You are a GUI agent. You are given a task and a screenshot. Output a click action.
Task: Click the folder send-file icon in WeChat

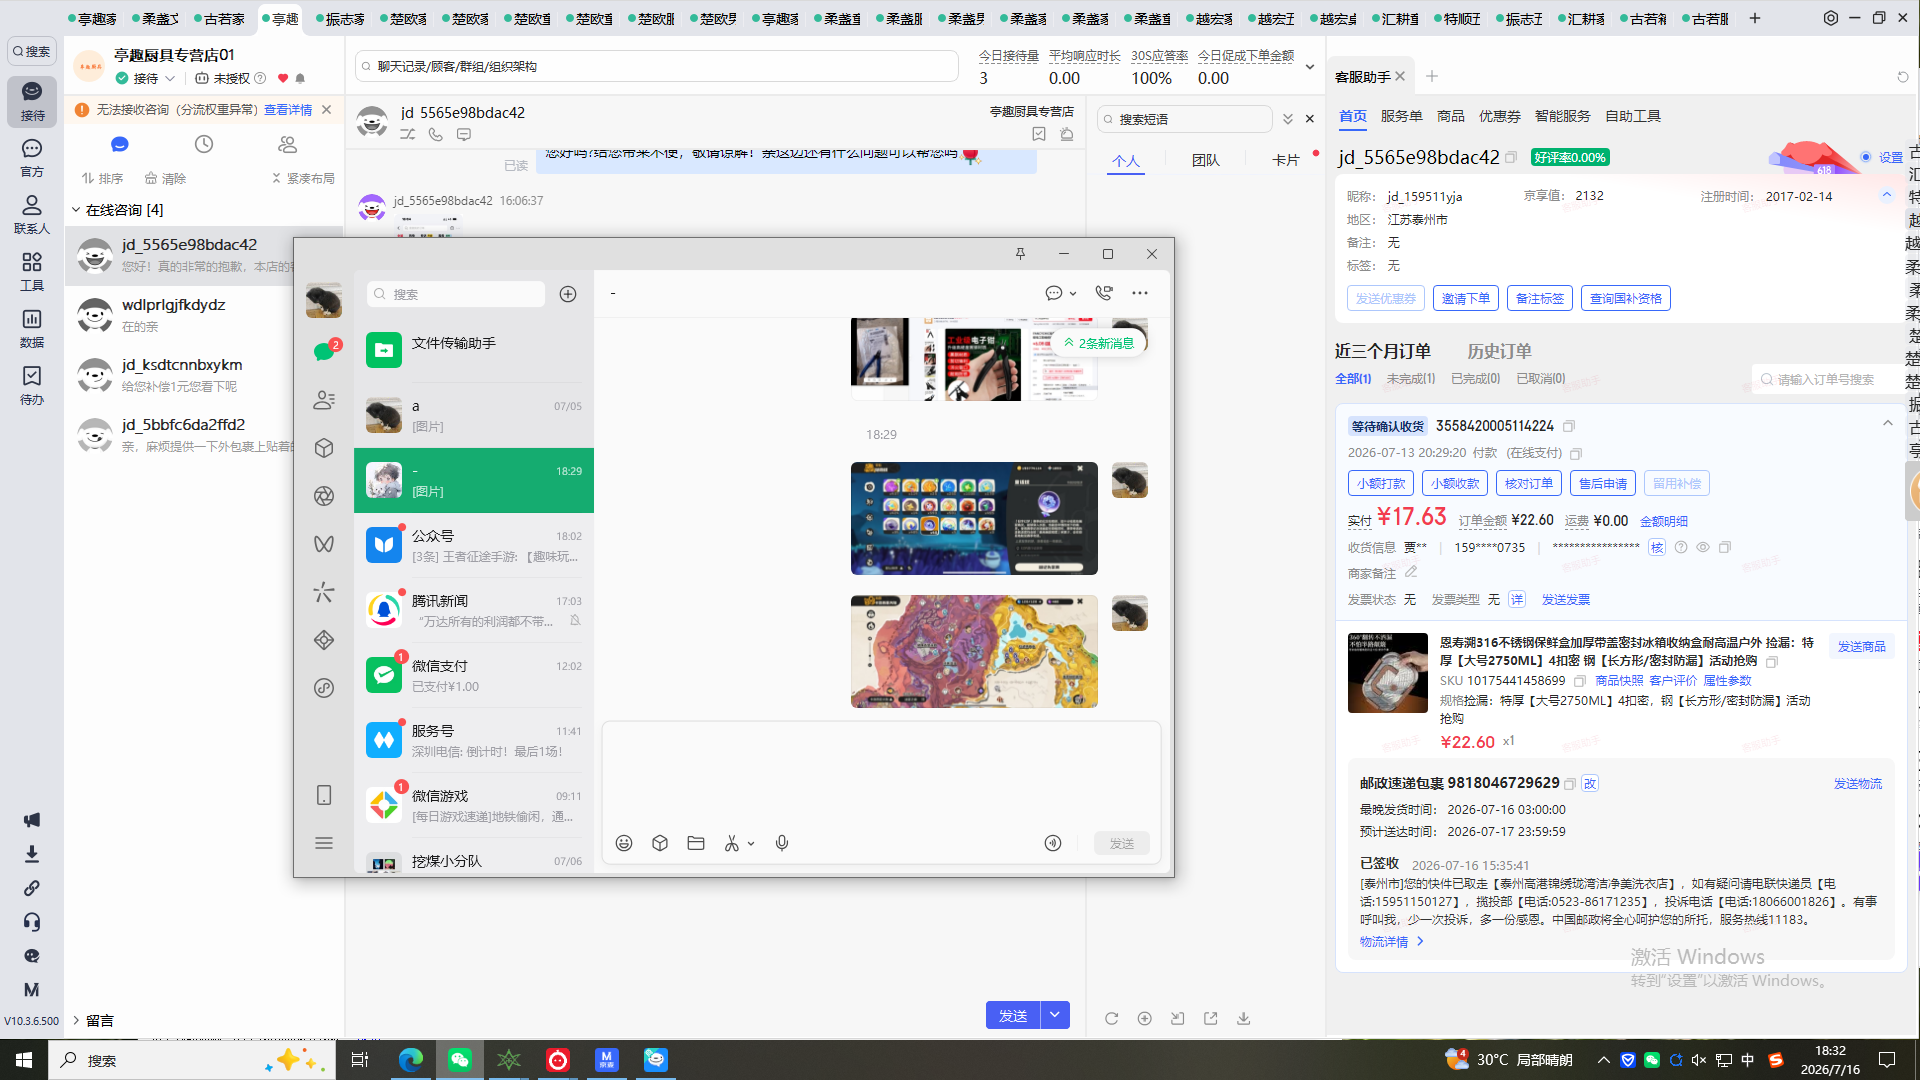(x=696, y=843)
